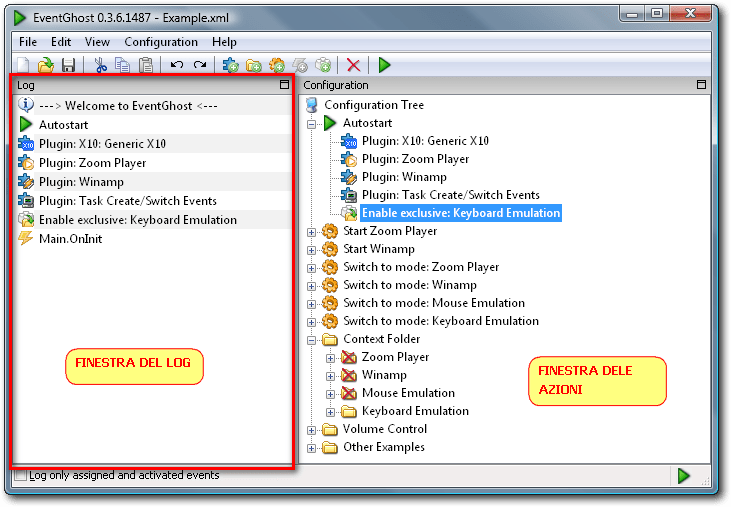The image size is (731, 507).
Task: Open the Help menu
Action: click(224, 42)
